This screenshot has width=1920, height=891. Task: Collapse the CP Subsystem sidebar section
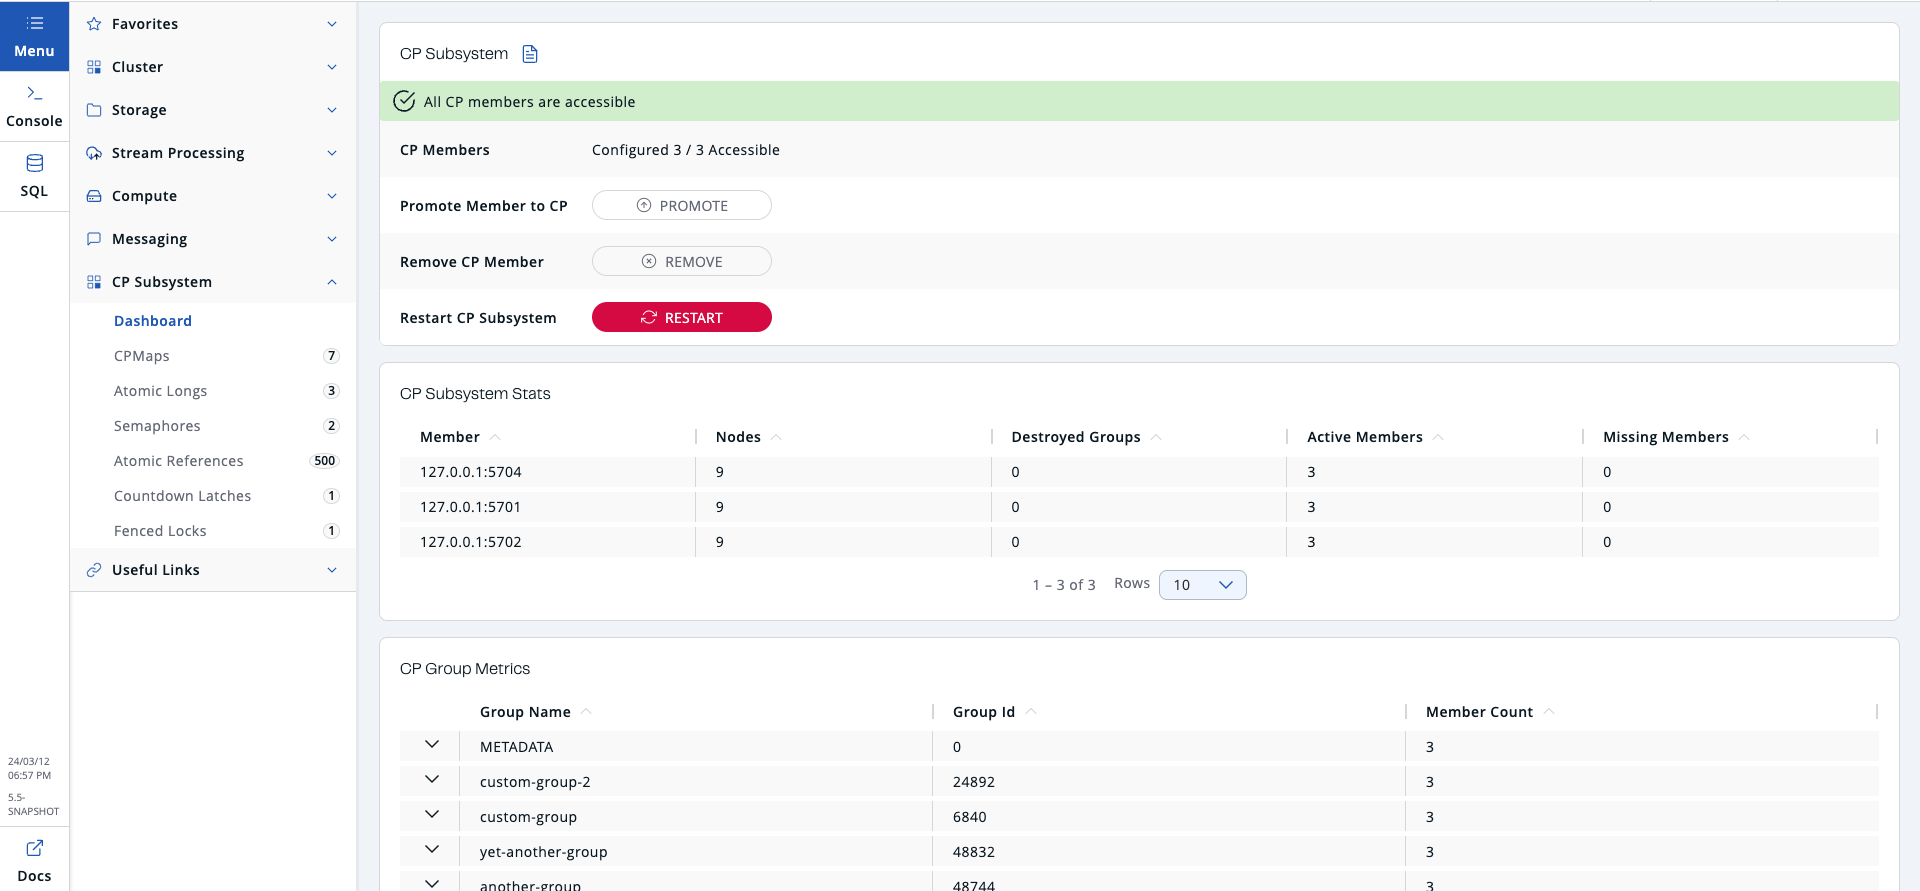point(332,282)
